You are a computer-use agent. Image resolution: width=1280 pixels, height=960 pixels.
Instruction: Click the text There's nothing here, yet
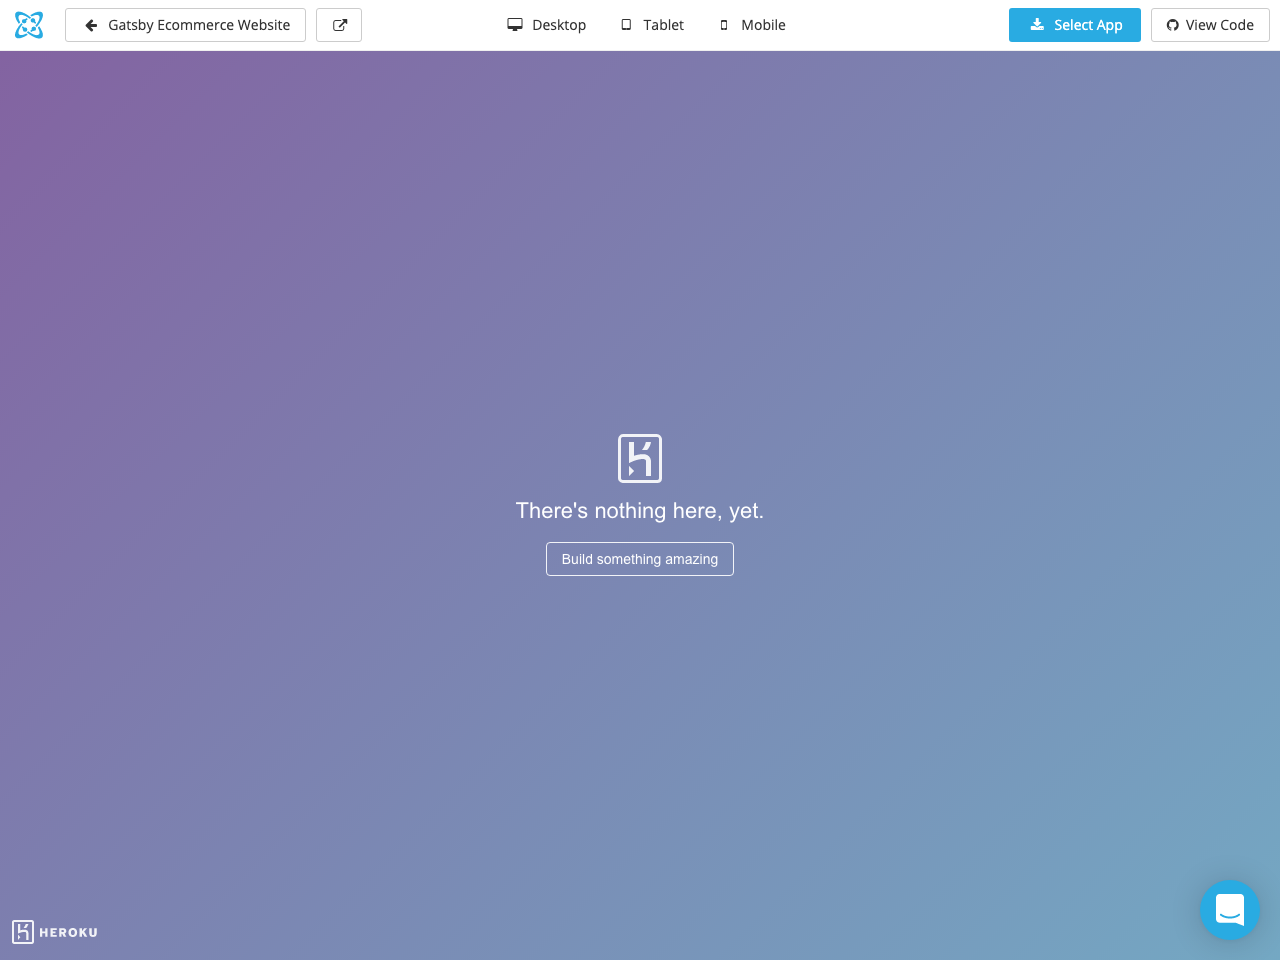[x=640, y=510]
